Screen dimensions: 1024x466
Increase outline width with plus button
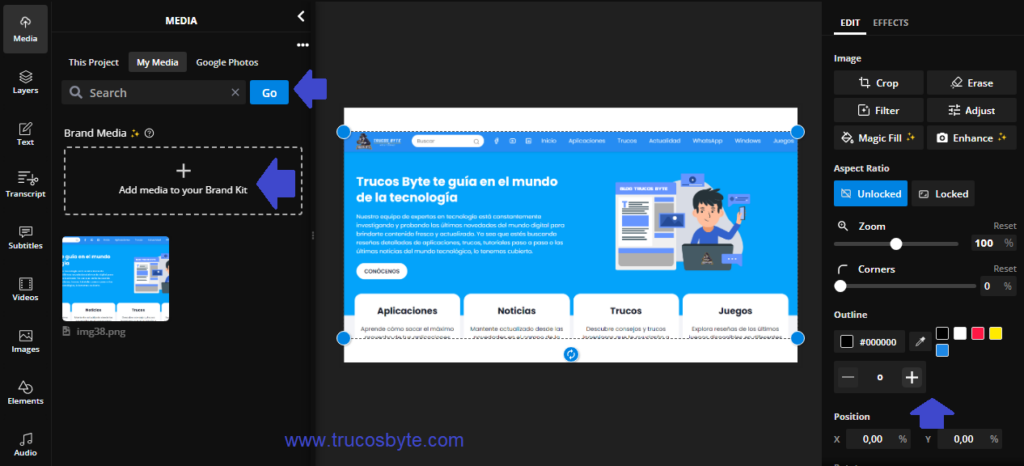pos(912,377)
